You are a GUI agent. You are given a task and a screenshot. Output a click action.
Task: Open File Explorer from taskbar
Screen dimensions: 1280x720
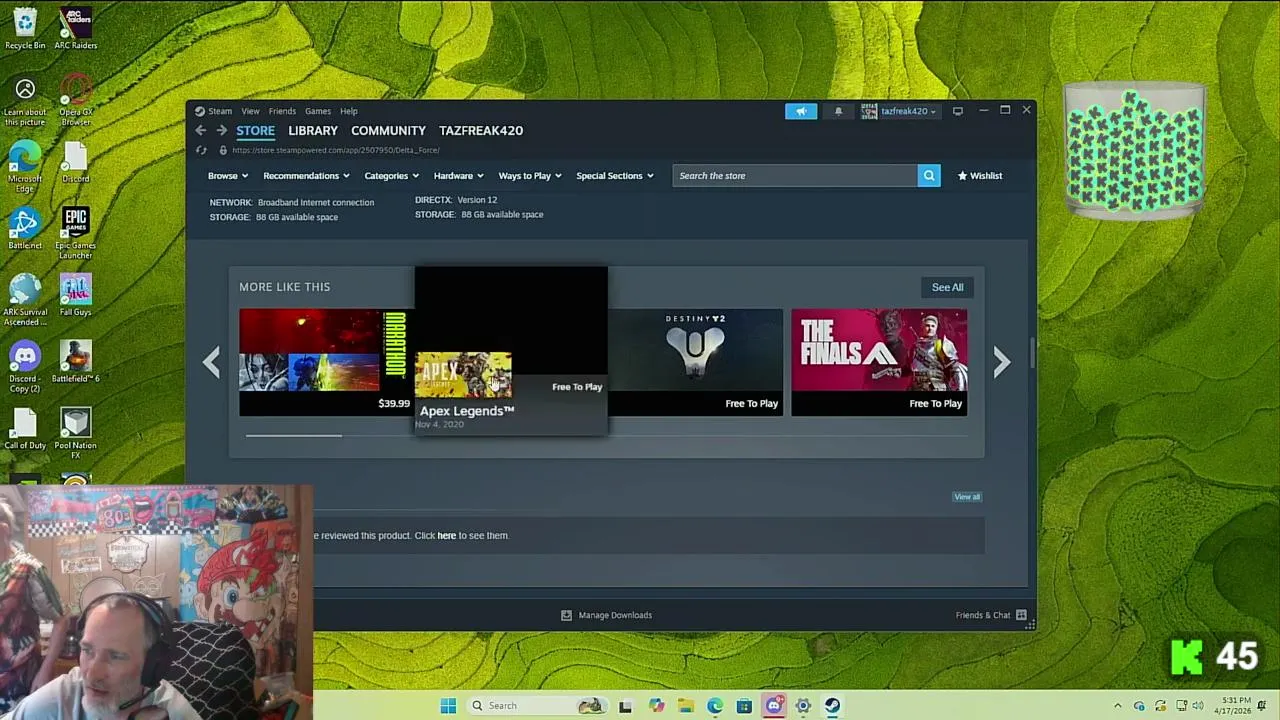click(x=685, y=706)
